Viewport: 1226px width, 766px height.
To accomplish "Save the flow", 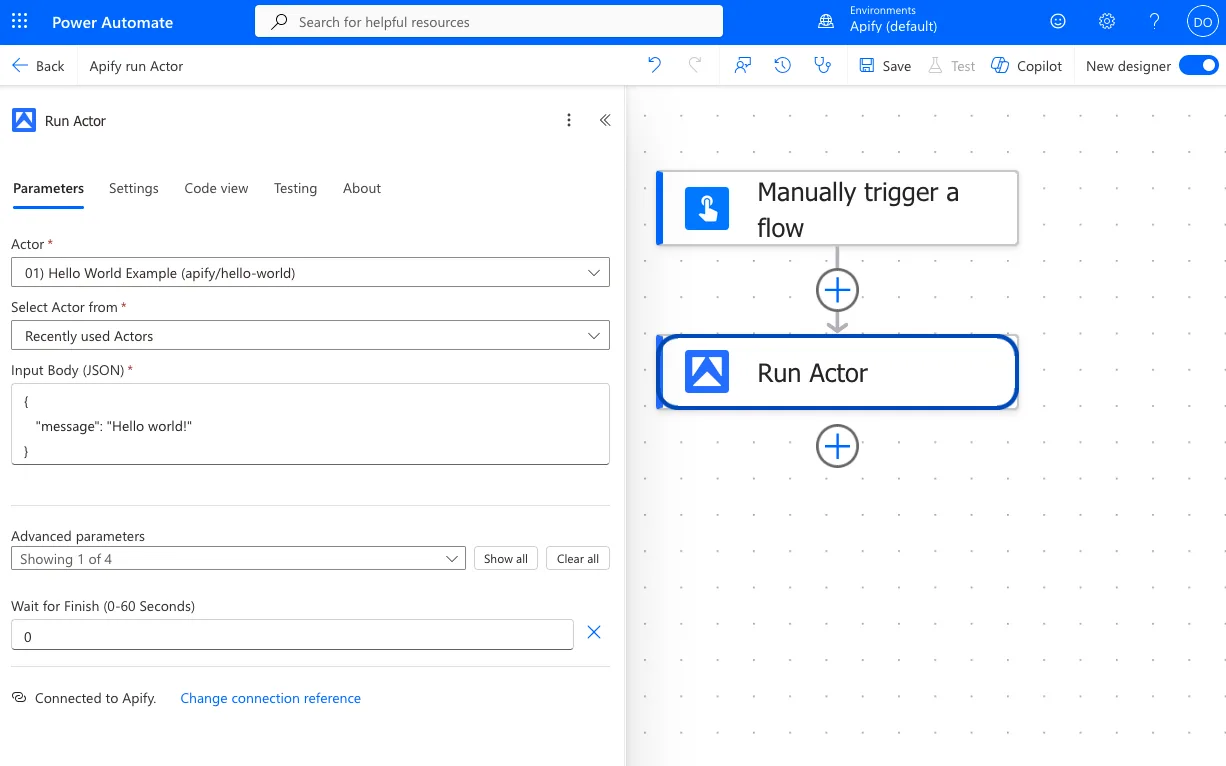I will pos(885,65).
